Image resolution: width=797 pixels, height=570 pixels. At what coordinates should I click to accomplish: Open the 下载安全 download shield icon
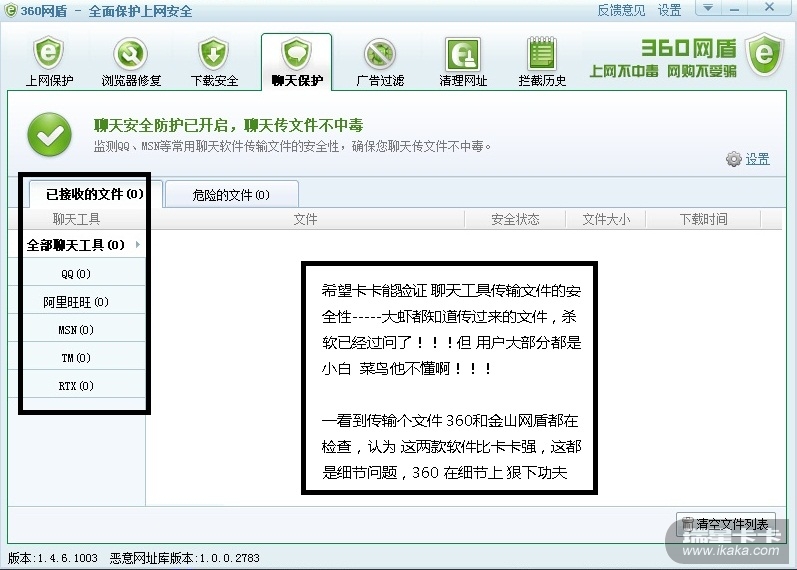point(214,53)
